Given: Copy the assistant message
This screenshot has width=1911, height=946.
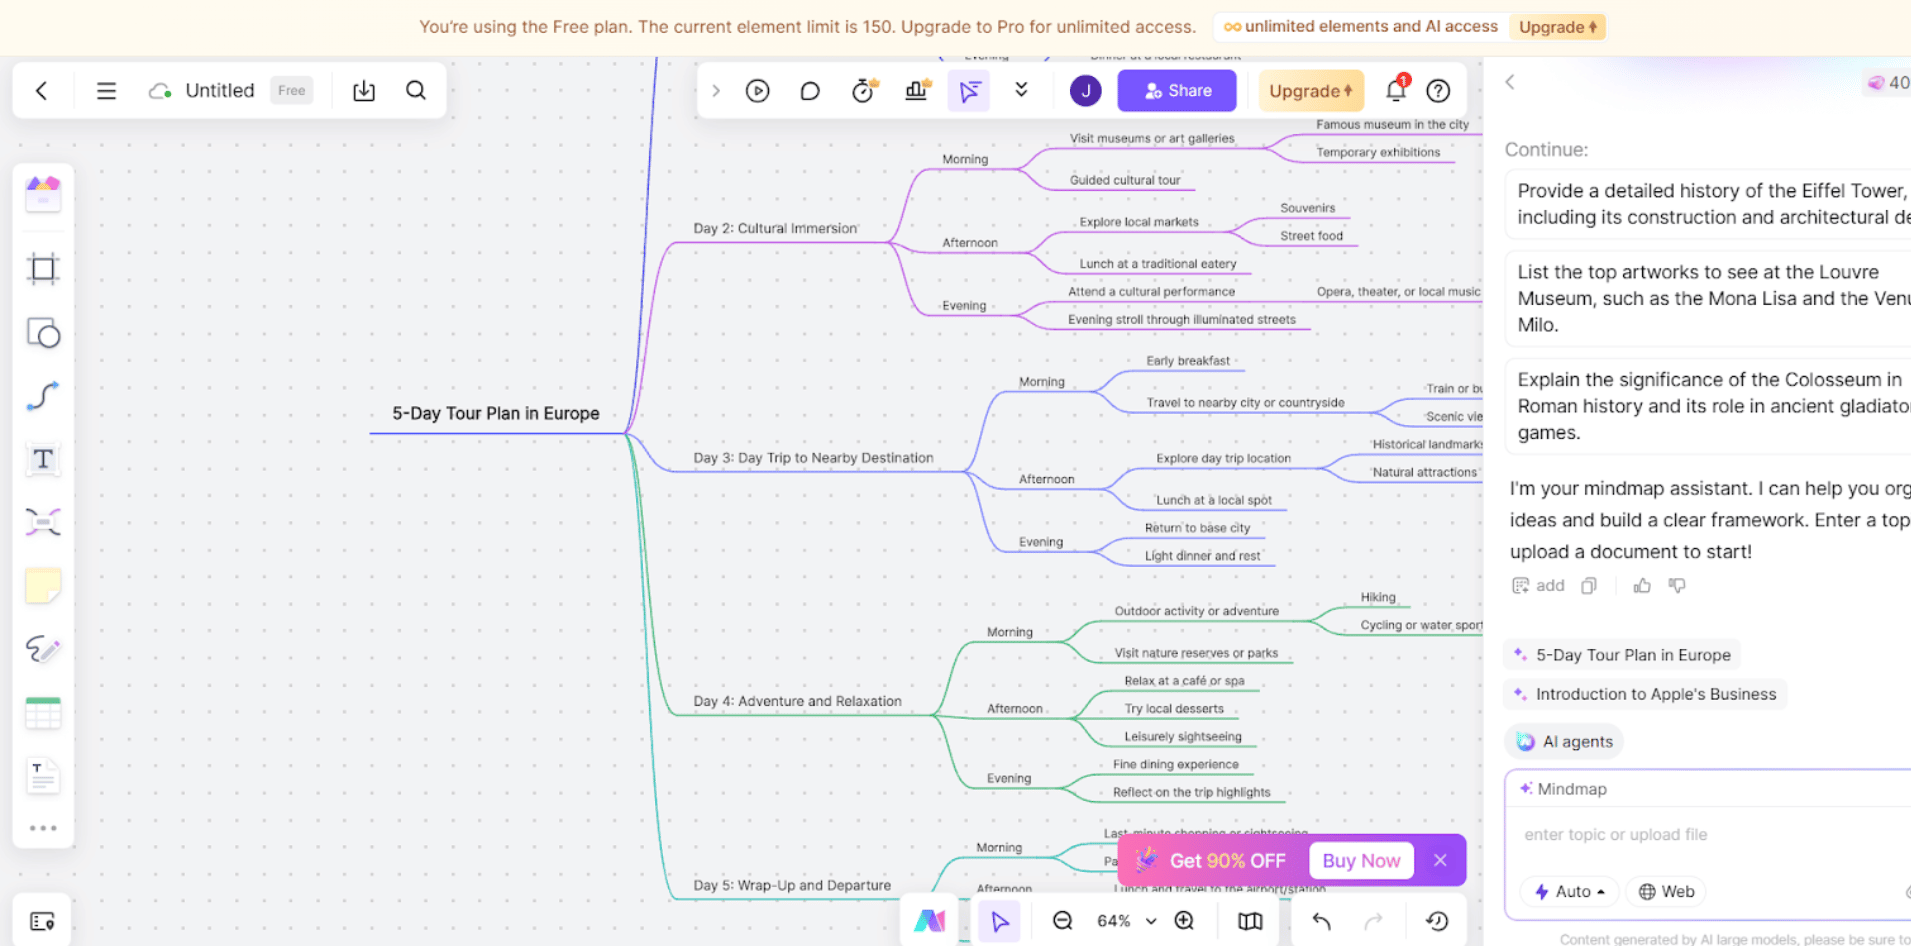Looking at the screenshot, I should pyautogui.click(x=1589, y=586).
